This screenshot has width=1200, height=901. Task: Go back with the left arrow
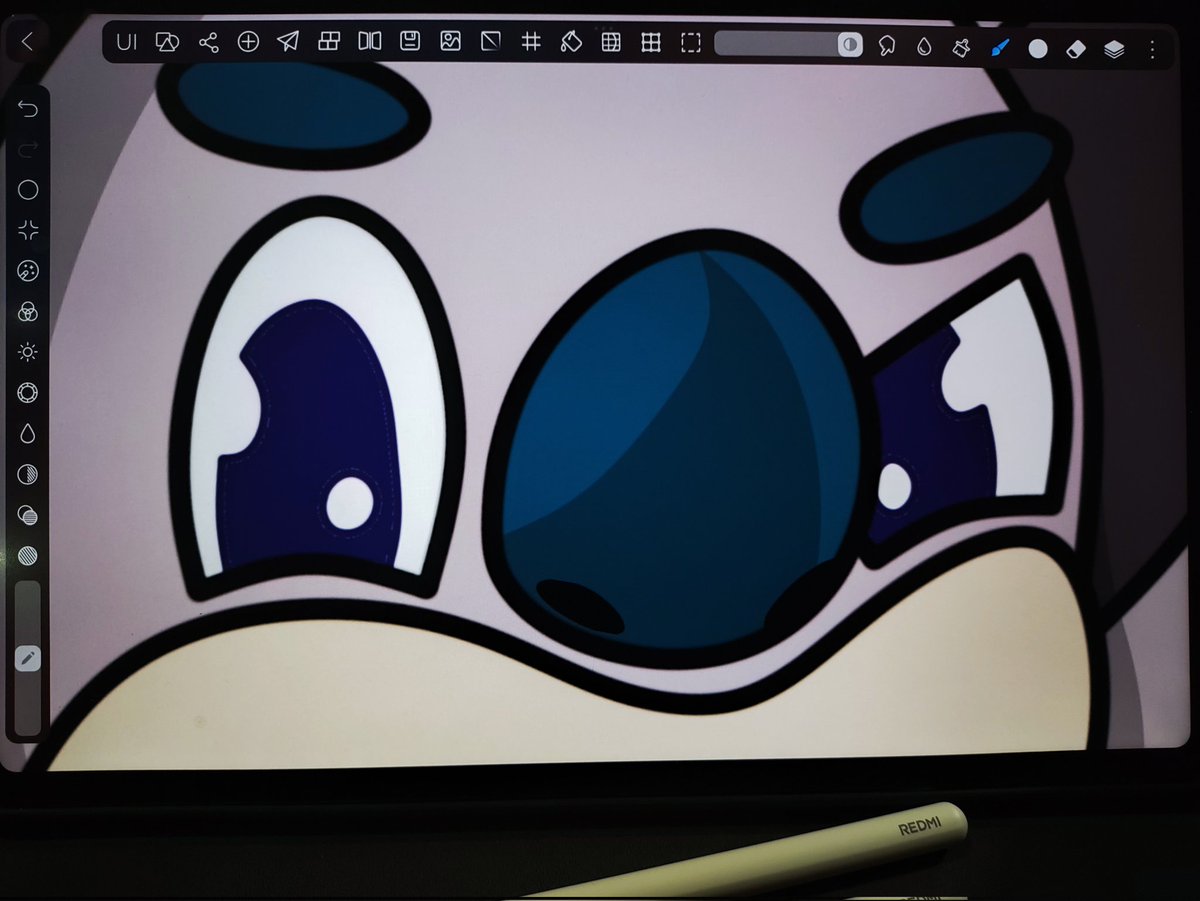pos(27,42)
